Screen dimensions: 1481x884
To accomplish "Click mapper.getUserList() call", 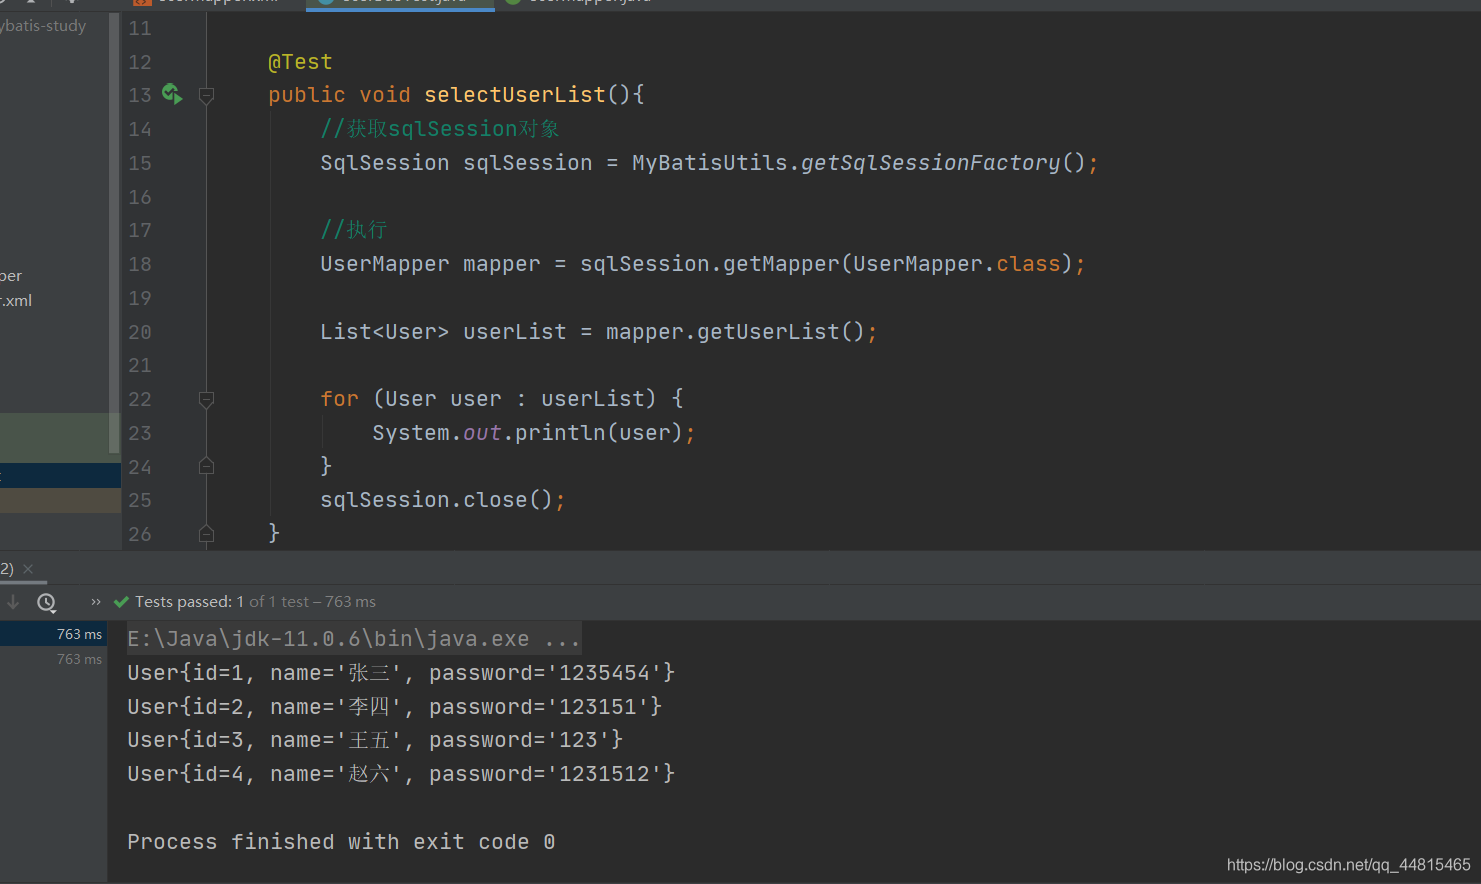I will point(735,332).
